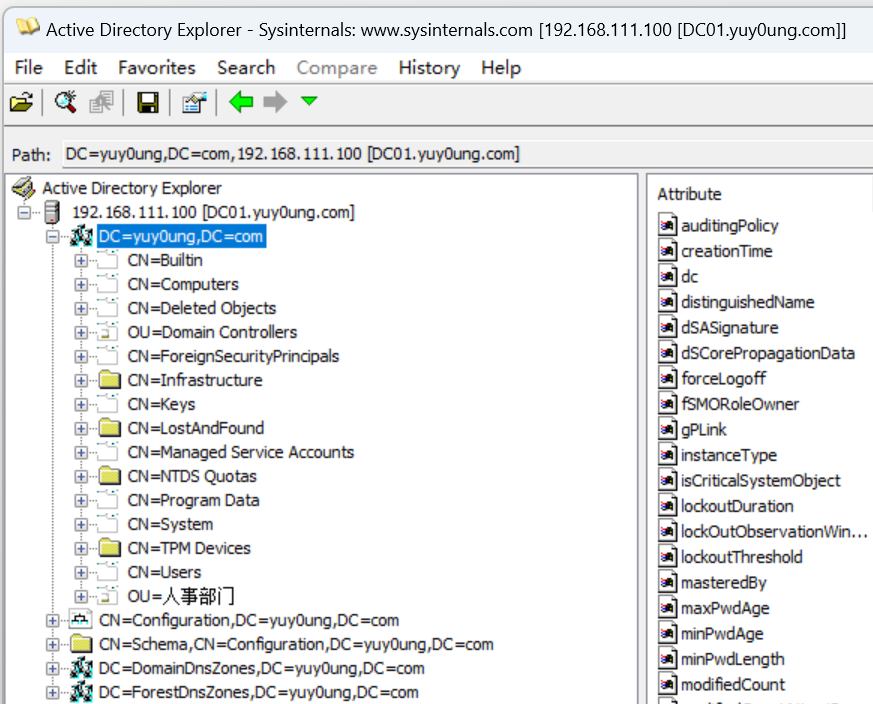Click the CN=Infrastructure folder icon

(108, 380)
